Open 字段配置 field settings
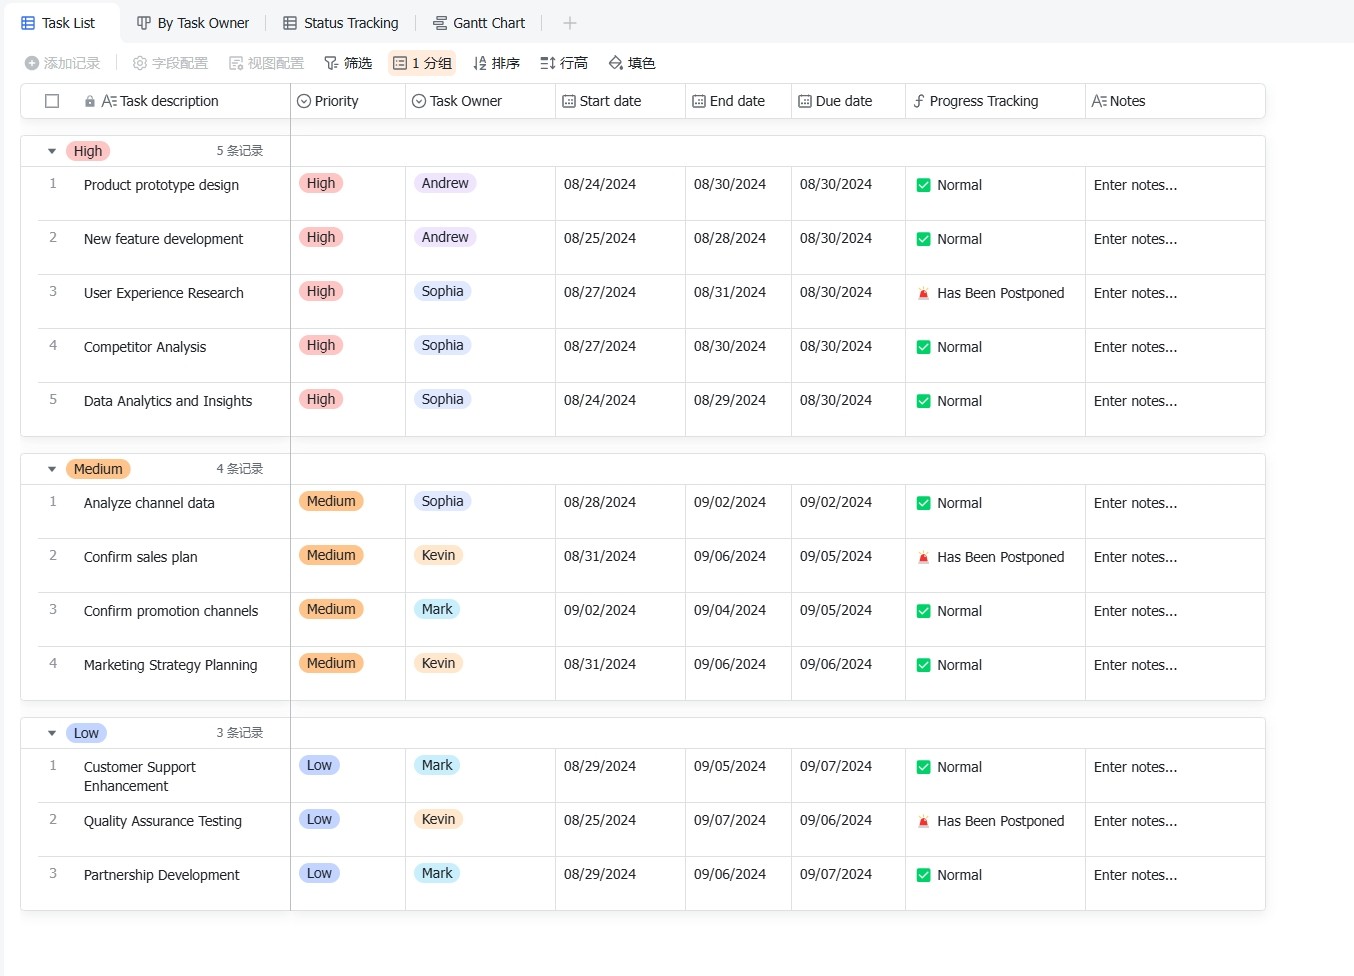The width and height of the screenshot is (1354, 976). (x=170, y=63)
